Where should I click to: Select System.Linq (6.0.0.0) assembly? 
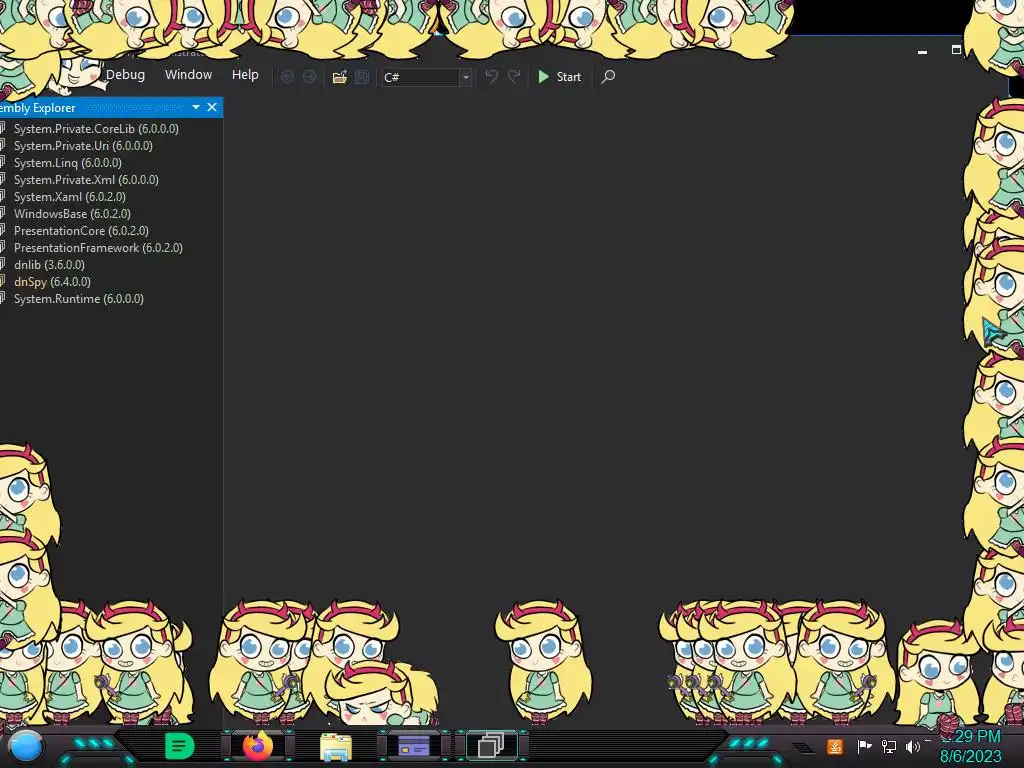(x=67, y=163)
